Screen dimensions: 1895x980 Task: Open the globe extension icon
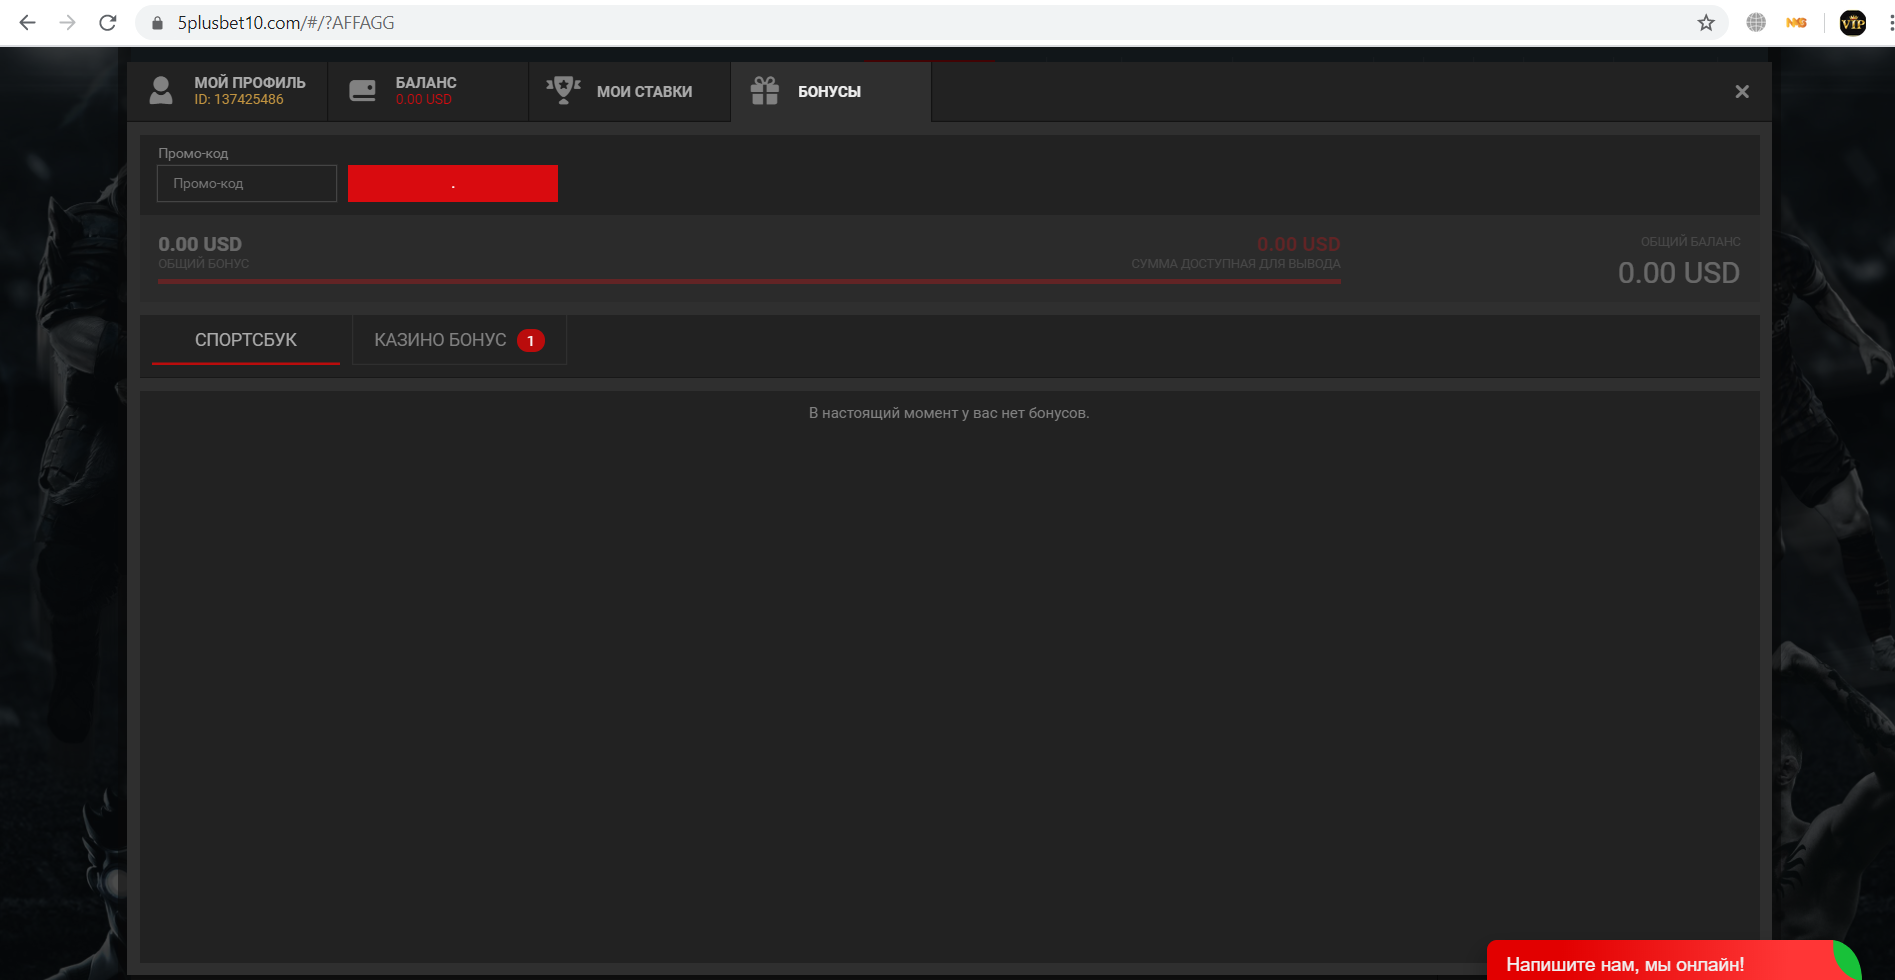pyautogui.click(x=1756, y=22)
